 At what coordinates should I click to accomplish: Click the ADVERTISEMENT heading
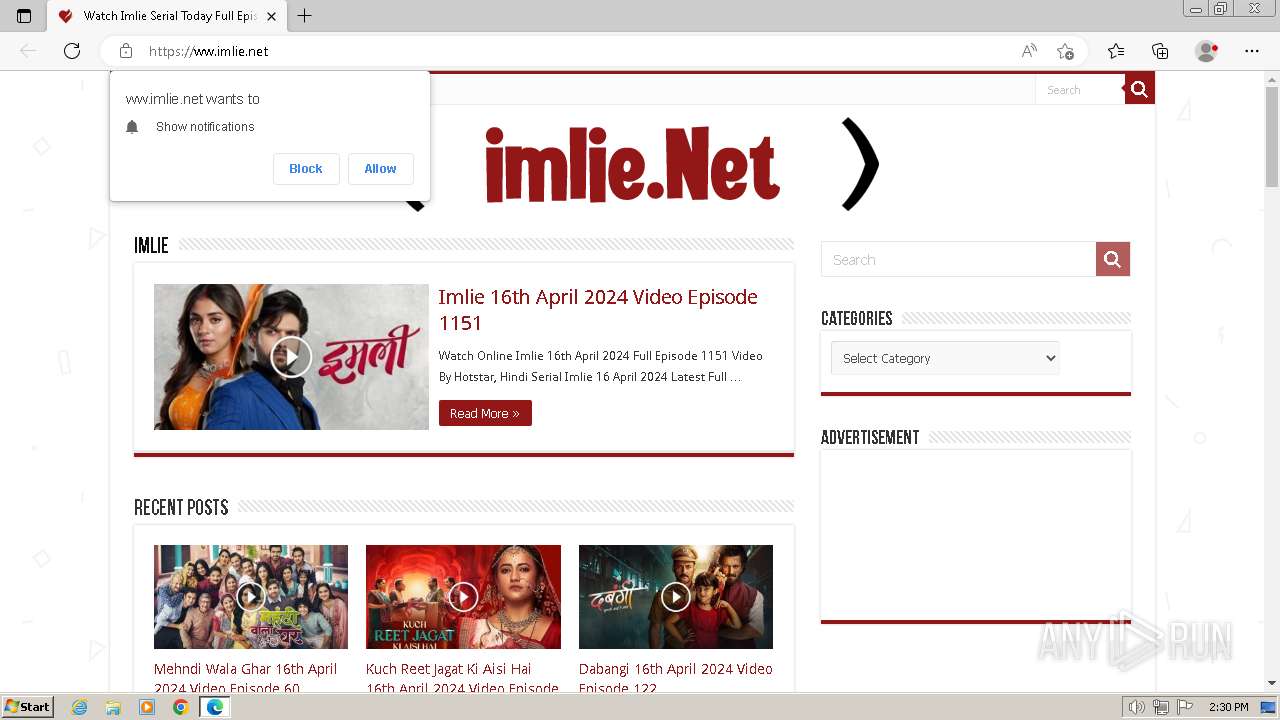pos(870,437)
